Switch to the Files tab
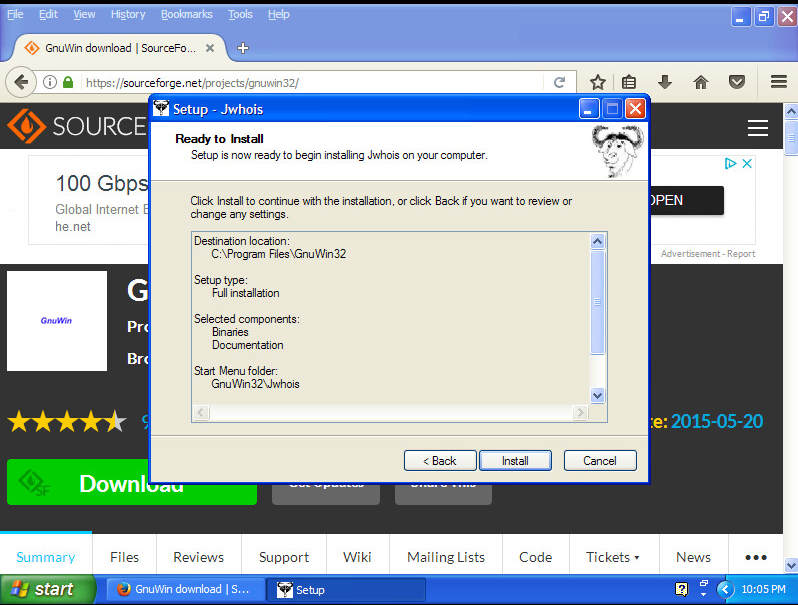The image size is (798, 605). pyautogui.click(x=124, y=557)
